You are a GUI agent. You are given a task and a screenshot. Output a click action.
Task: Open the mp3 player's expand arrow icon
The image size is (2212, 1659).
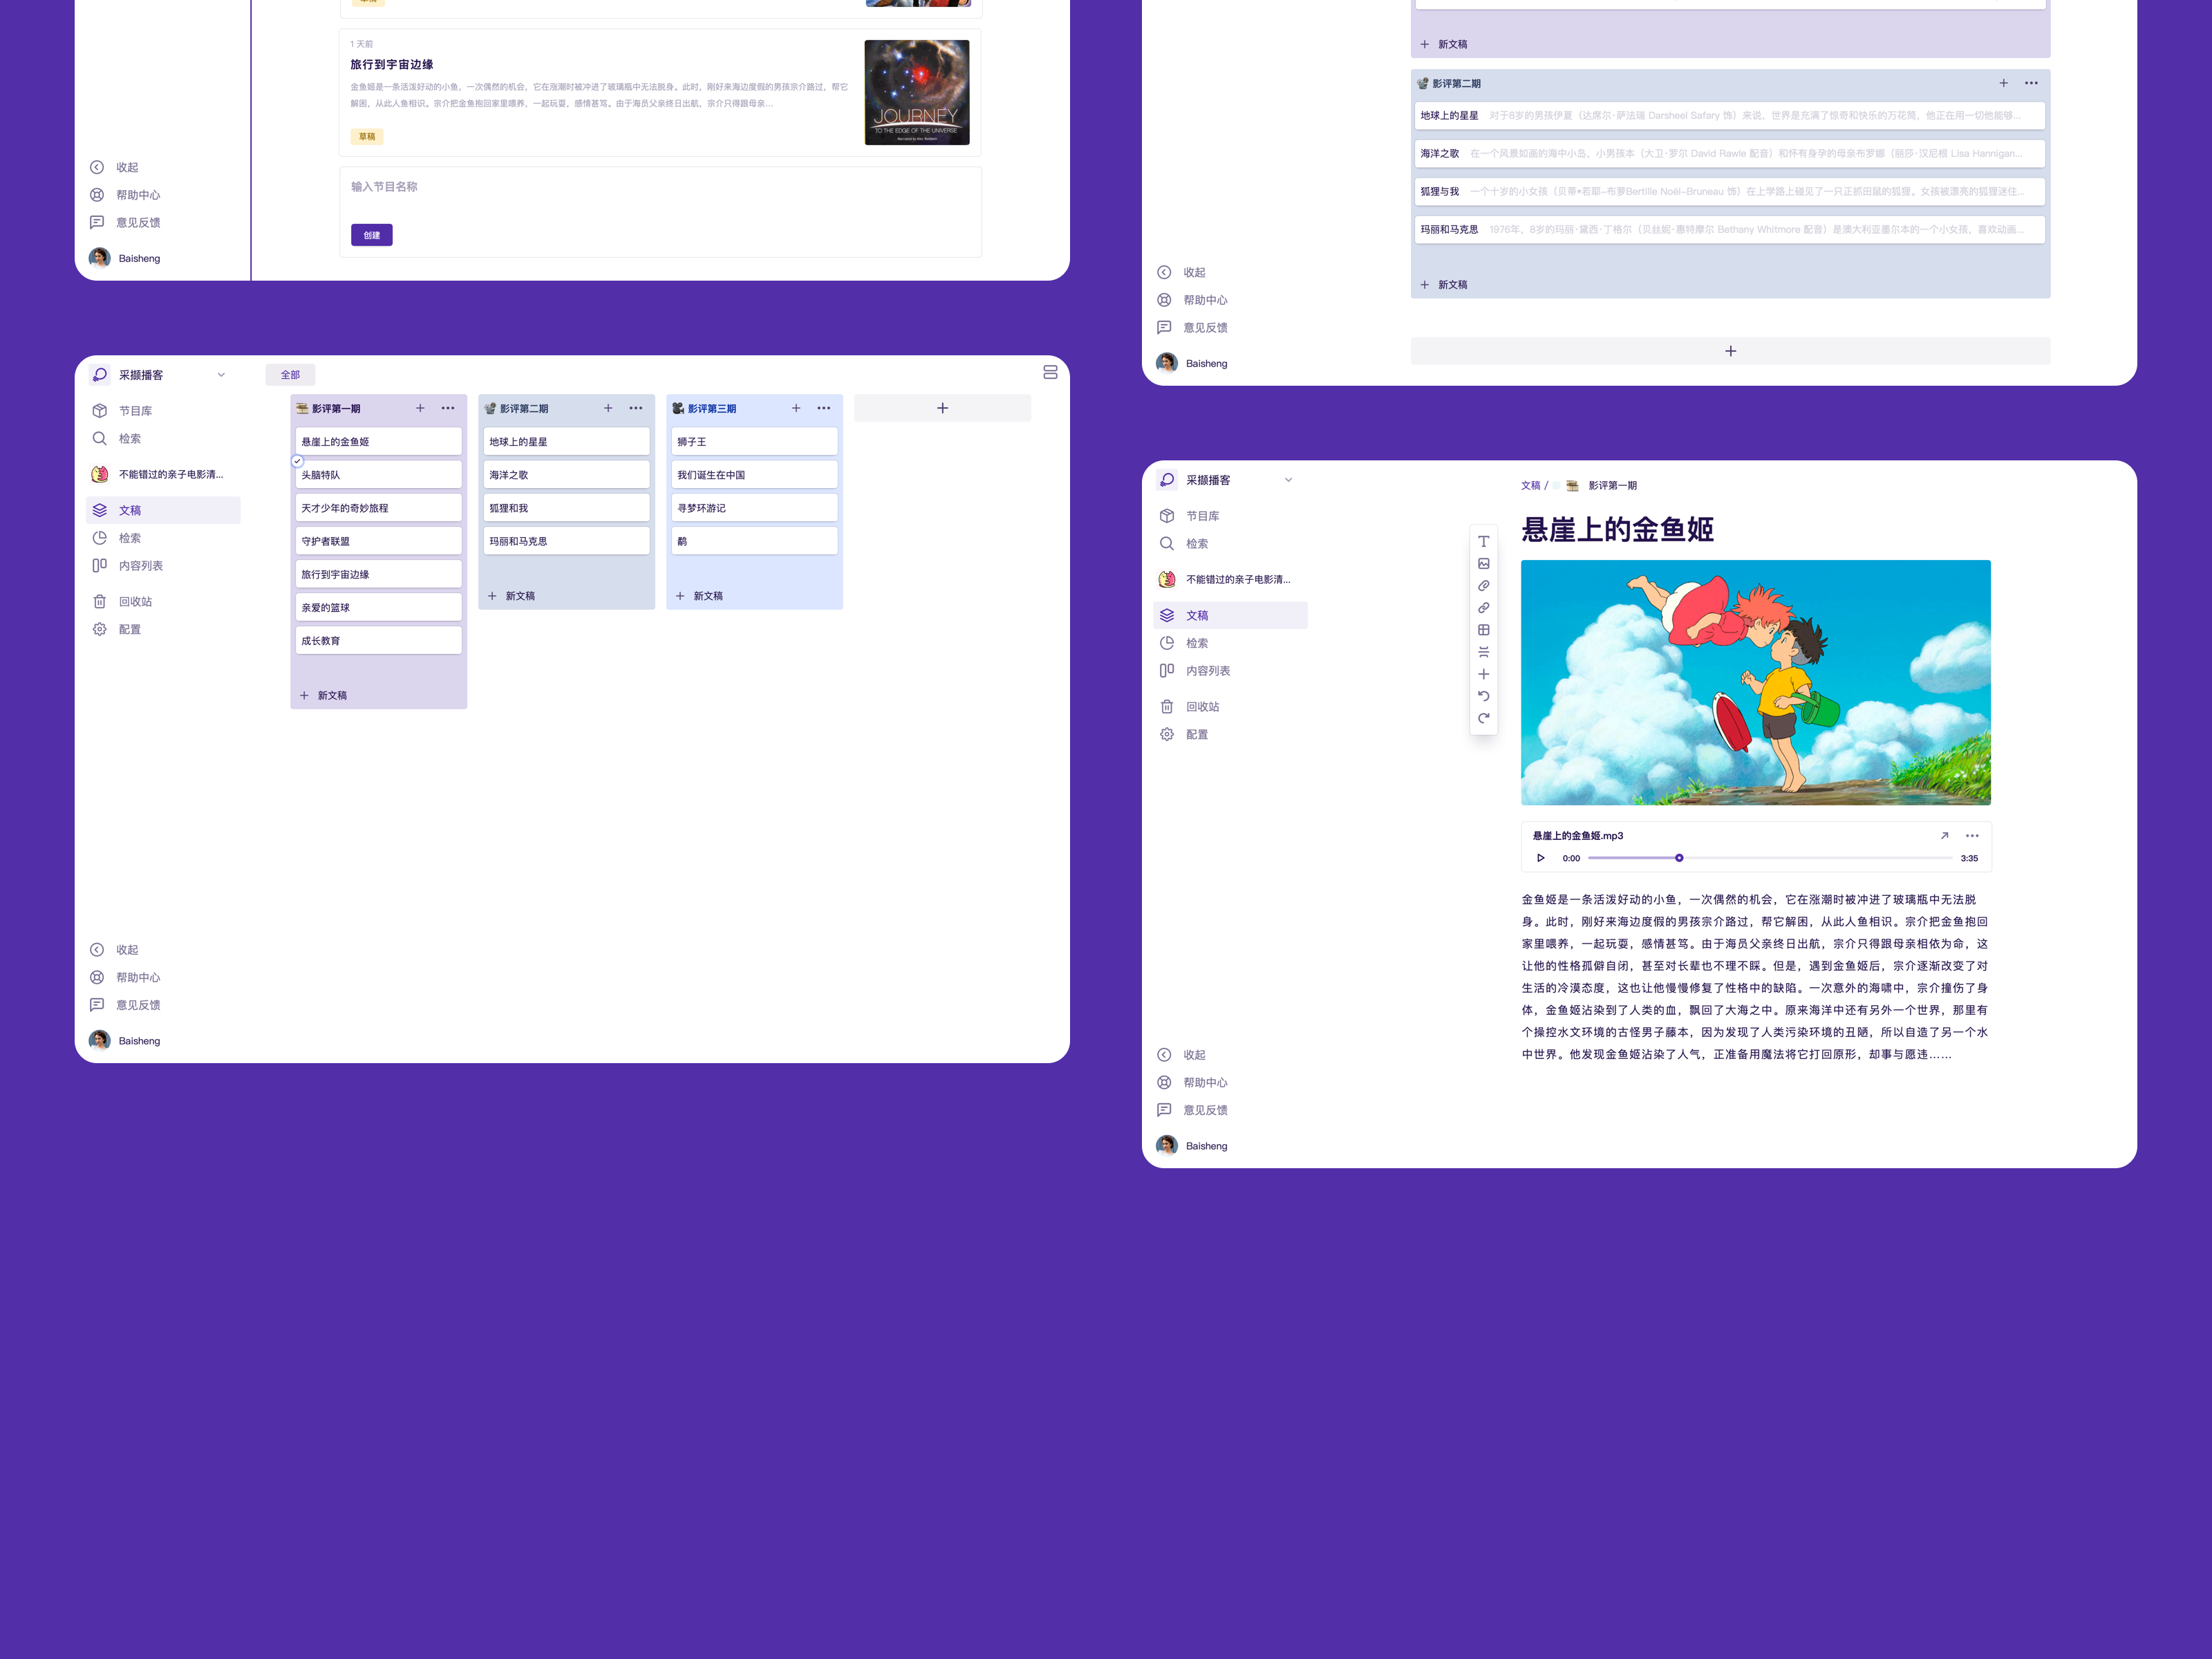pyautogui.click(x=1944, y=836)
